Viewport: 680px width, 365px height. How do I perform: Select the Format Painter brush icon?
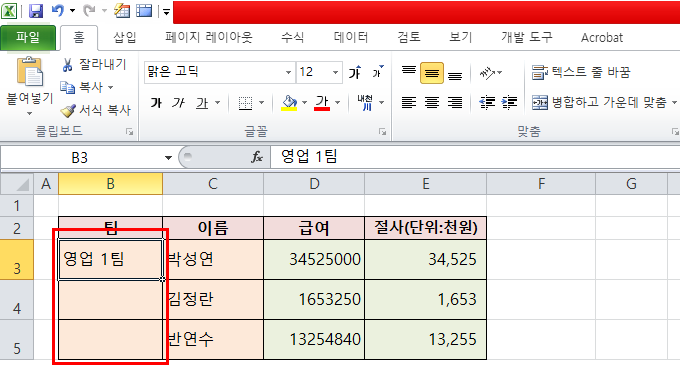pyautogui.click(x=68, y=110)
